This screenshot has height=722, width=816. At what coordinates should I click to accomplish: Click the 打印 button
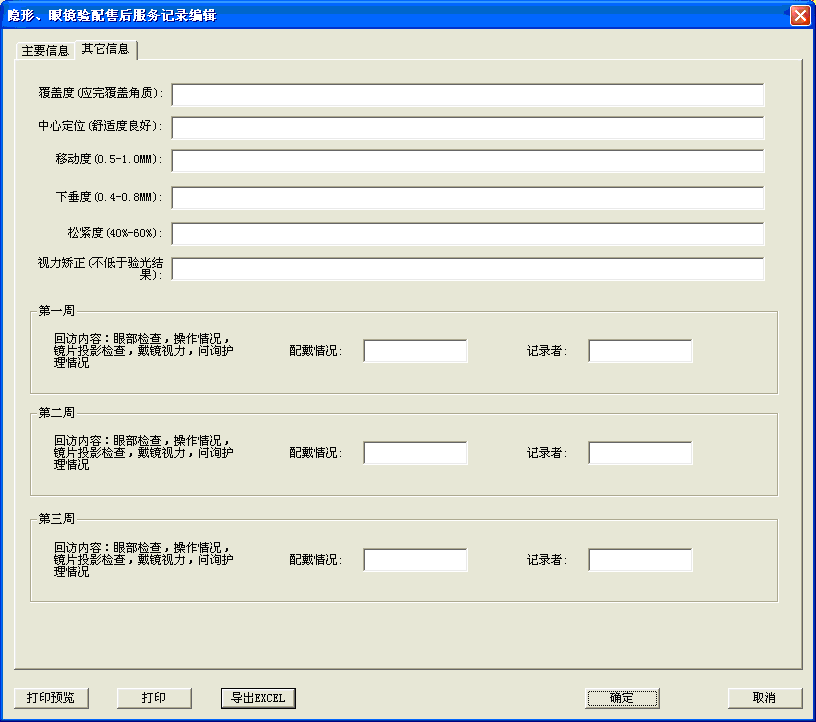coord(154,698)
